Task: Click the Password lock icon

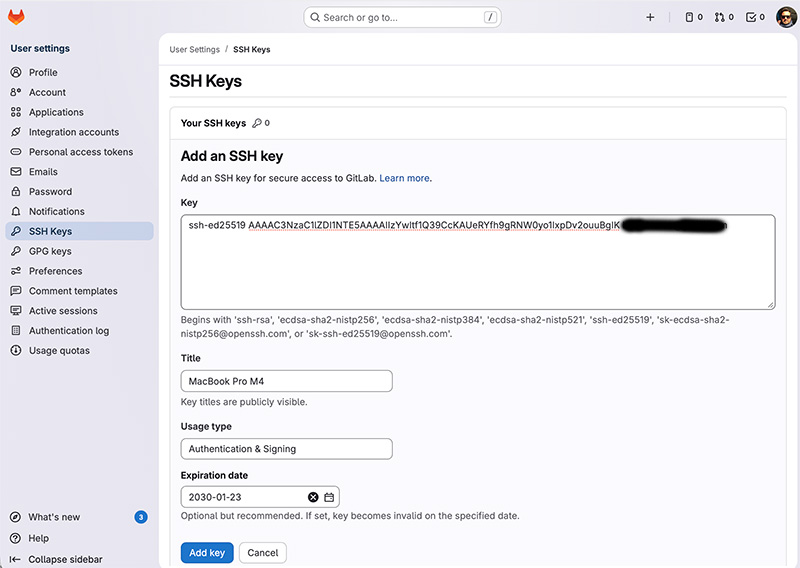Action: [x=16, y=192]
